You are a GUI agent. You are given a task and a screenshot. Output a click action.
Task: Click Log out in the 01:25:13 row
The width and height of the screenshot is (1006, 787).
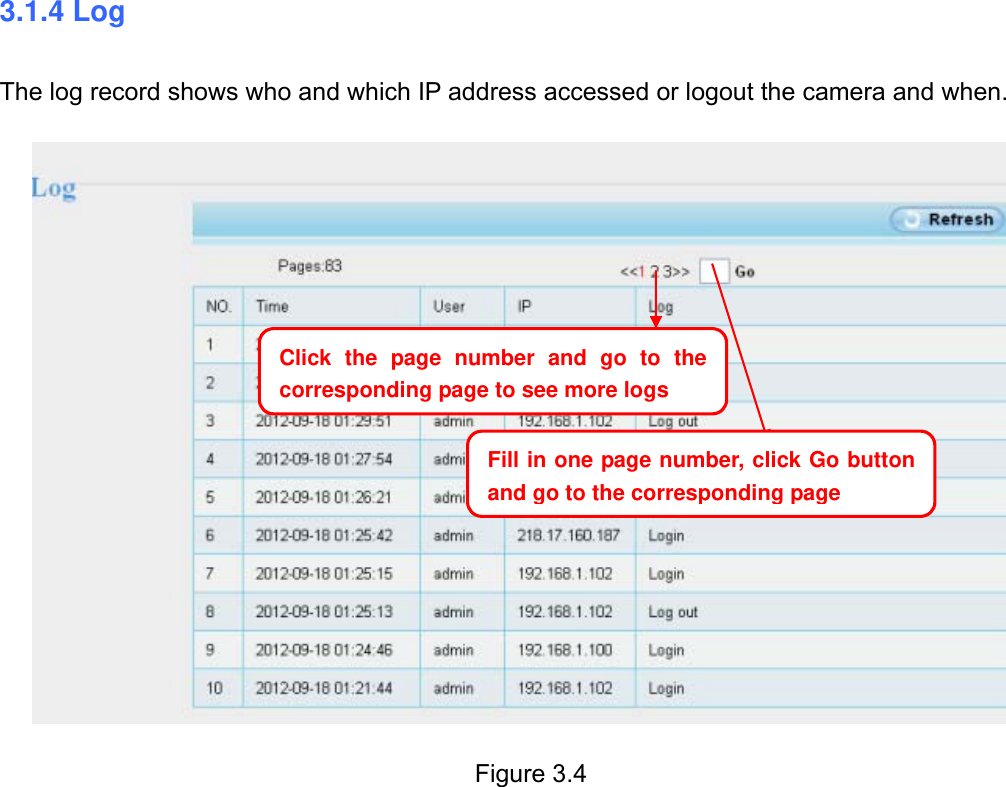coord(672,613)
